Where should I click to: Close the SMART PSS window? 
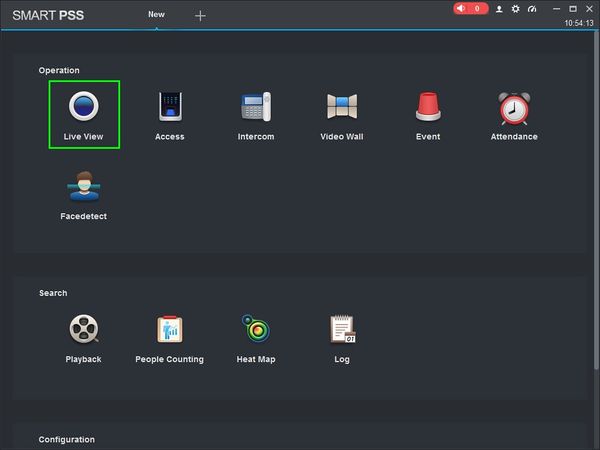tap(589, 9)
